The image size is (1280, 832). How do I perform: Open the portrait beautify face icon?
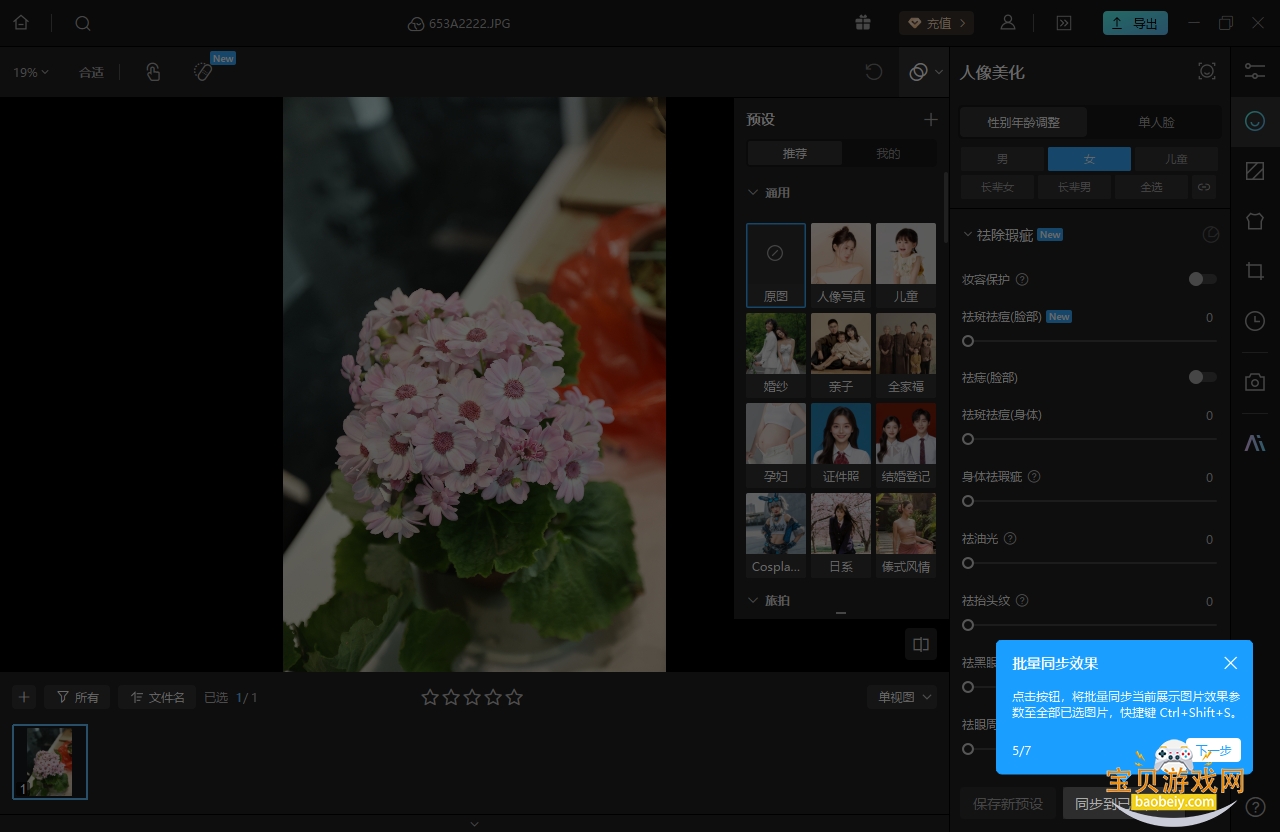tap(1255, 122)
